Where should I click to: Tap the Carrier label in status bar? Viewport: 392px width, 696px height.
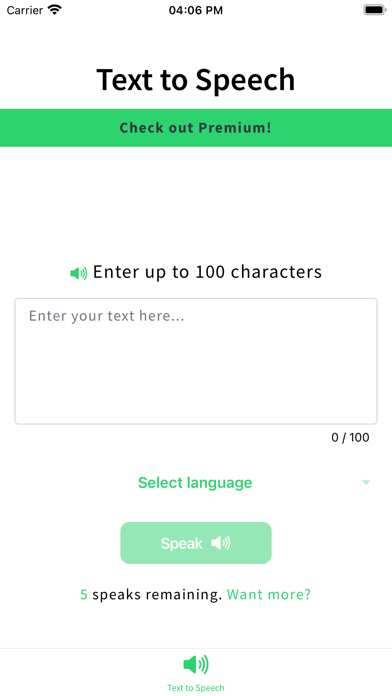point(24,10)
